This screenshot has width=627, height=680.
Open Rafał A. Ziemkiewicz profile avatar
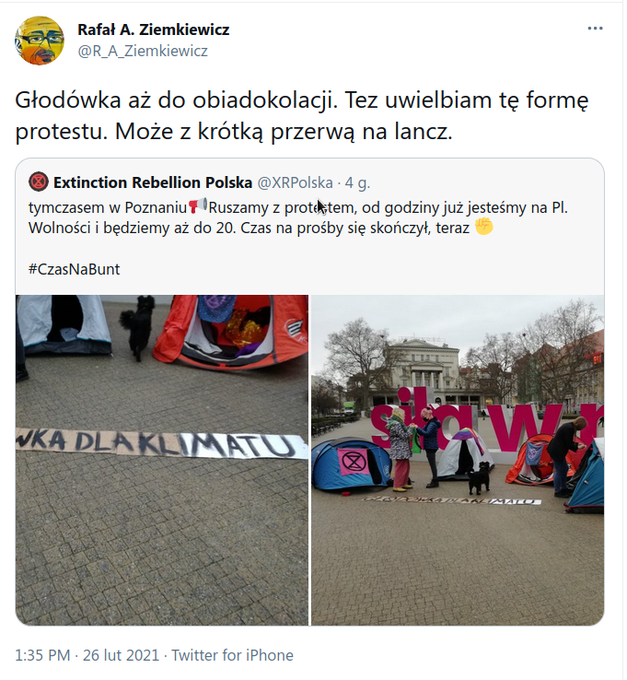click(x=39, y=41)
